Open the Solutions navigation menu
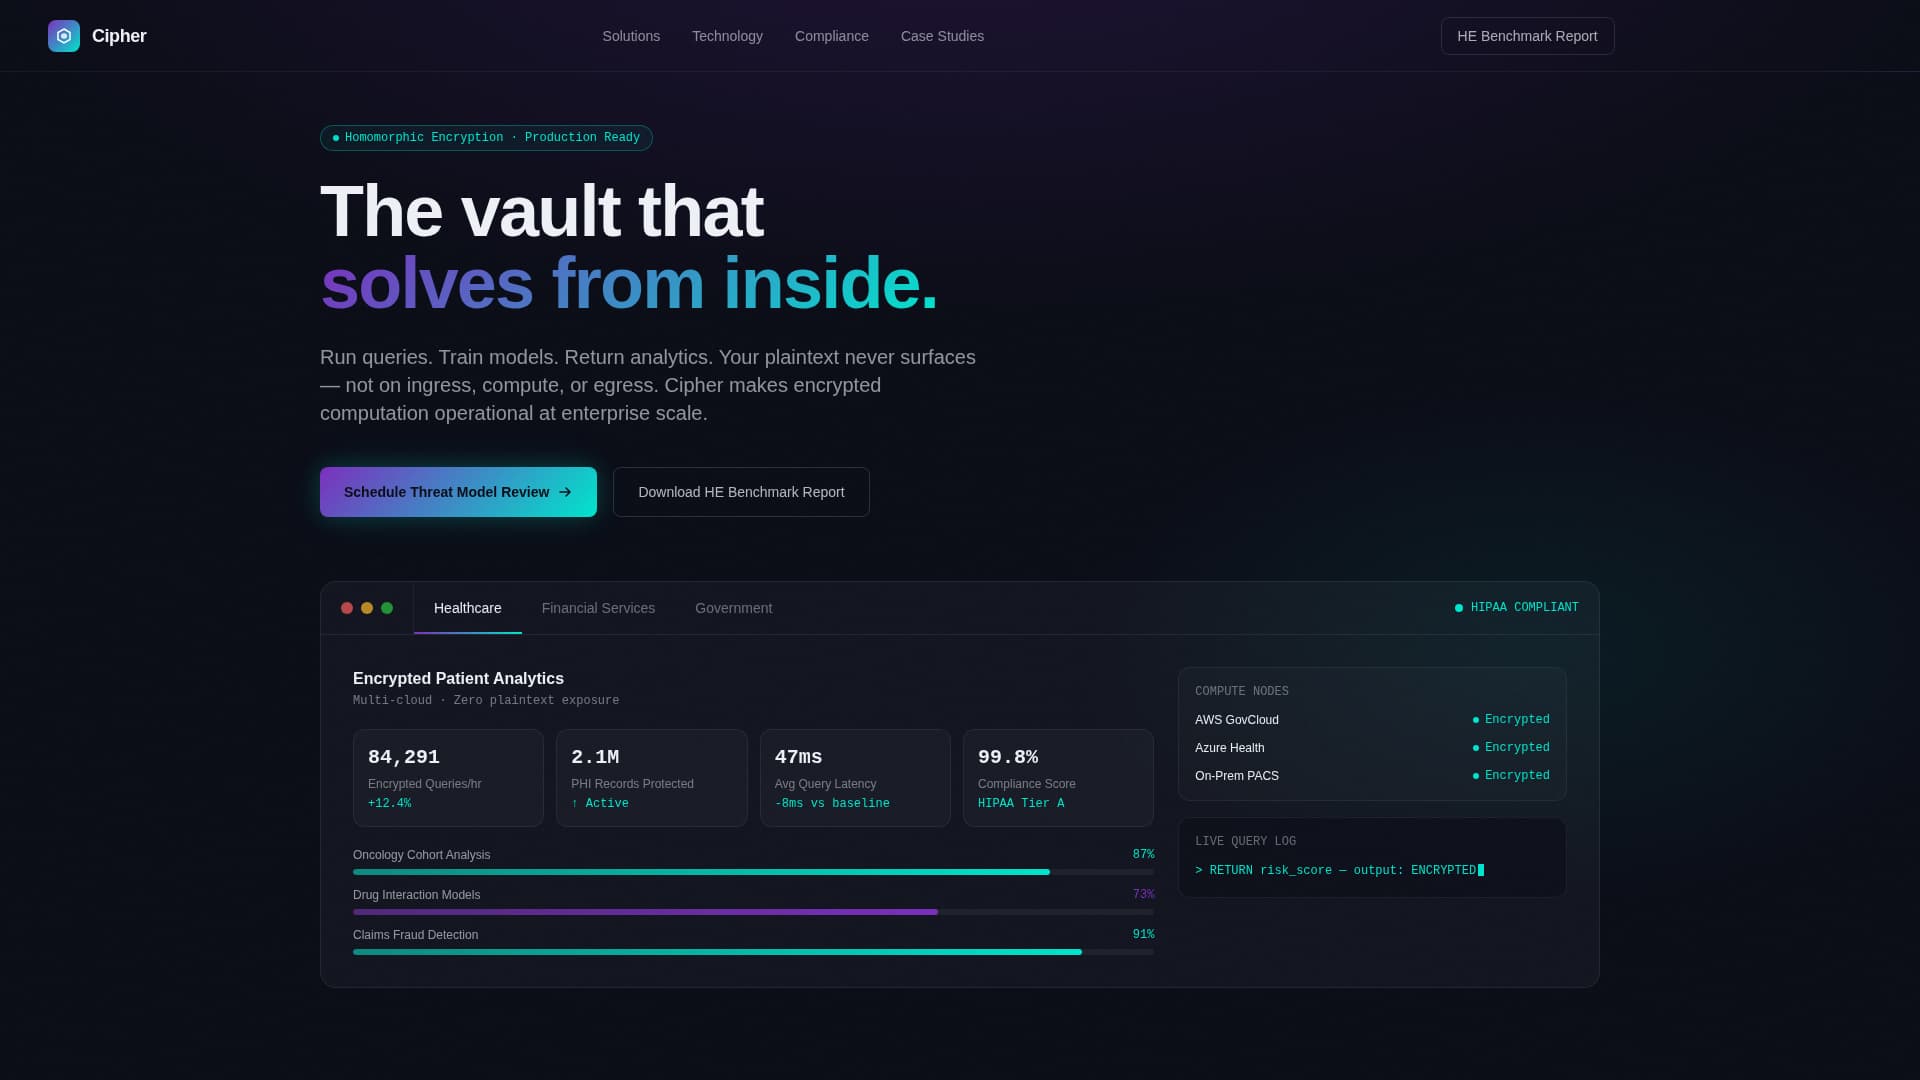Screen dimensions: 1920x1080 (x=631, y=36)
